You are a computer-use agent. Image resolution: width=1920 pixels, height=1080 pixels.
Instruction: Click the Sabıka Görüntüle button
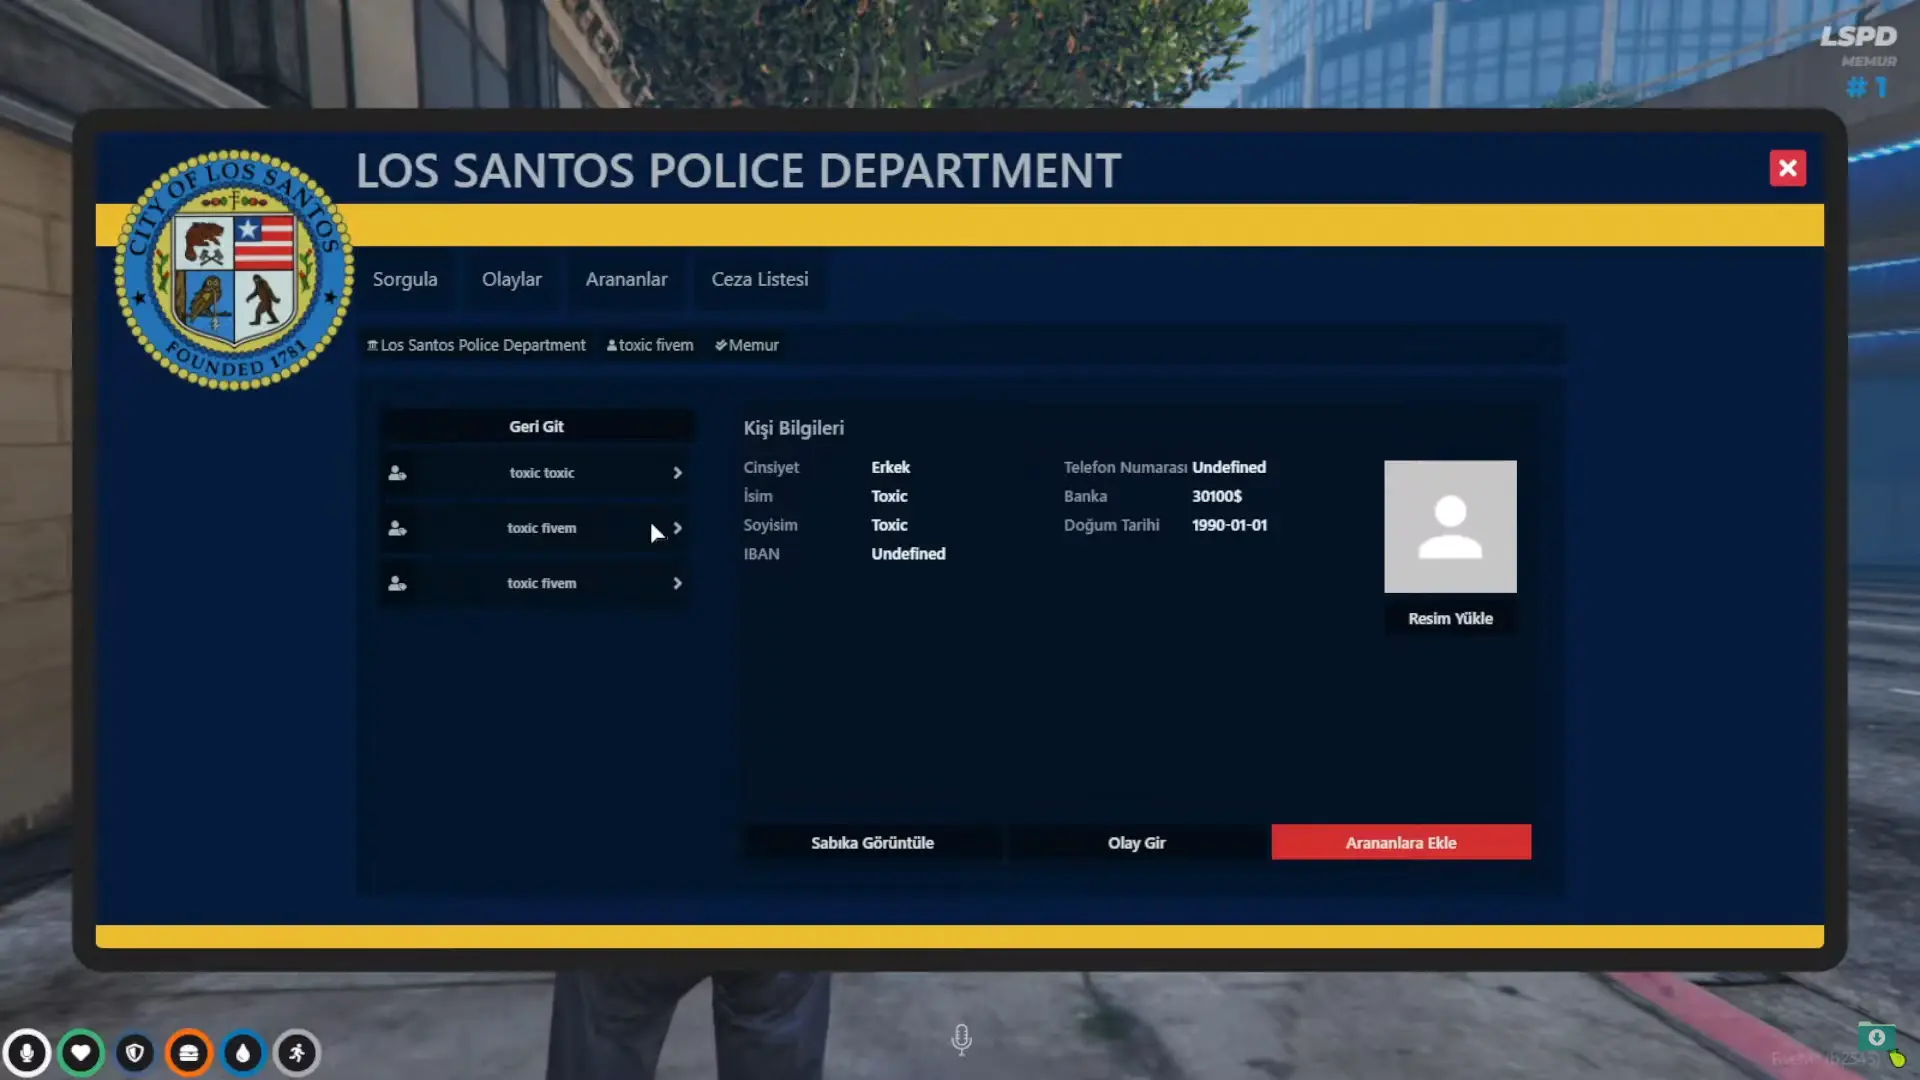[872, 843]
